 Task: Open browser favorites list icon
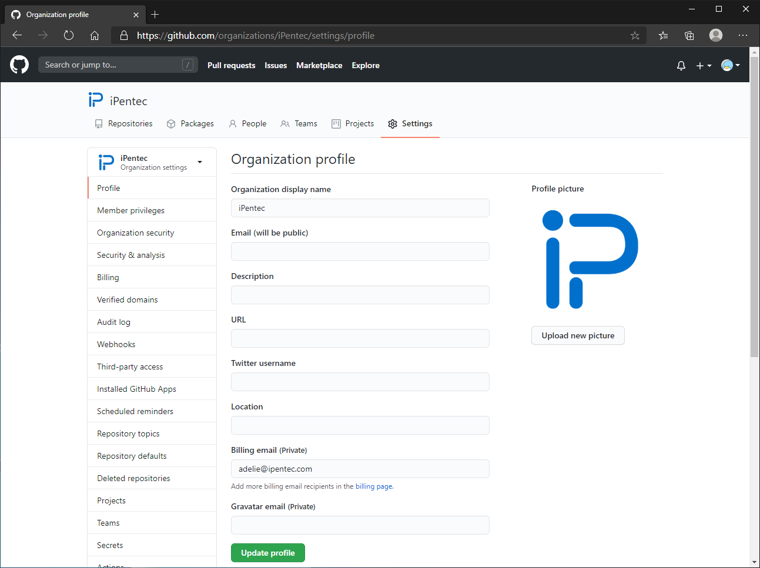(x=663, y=35)
